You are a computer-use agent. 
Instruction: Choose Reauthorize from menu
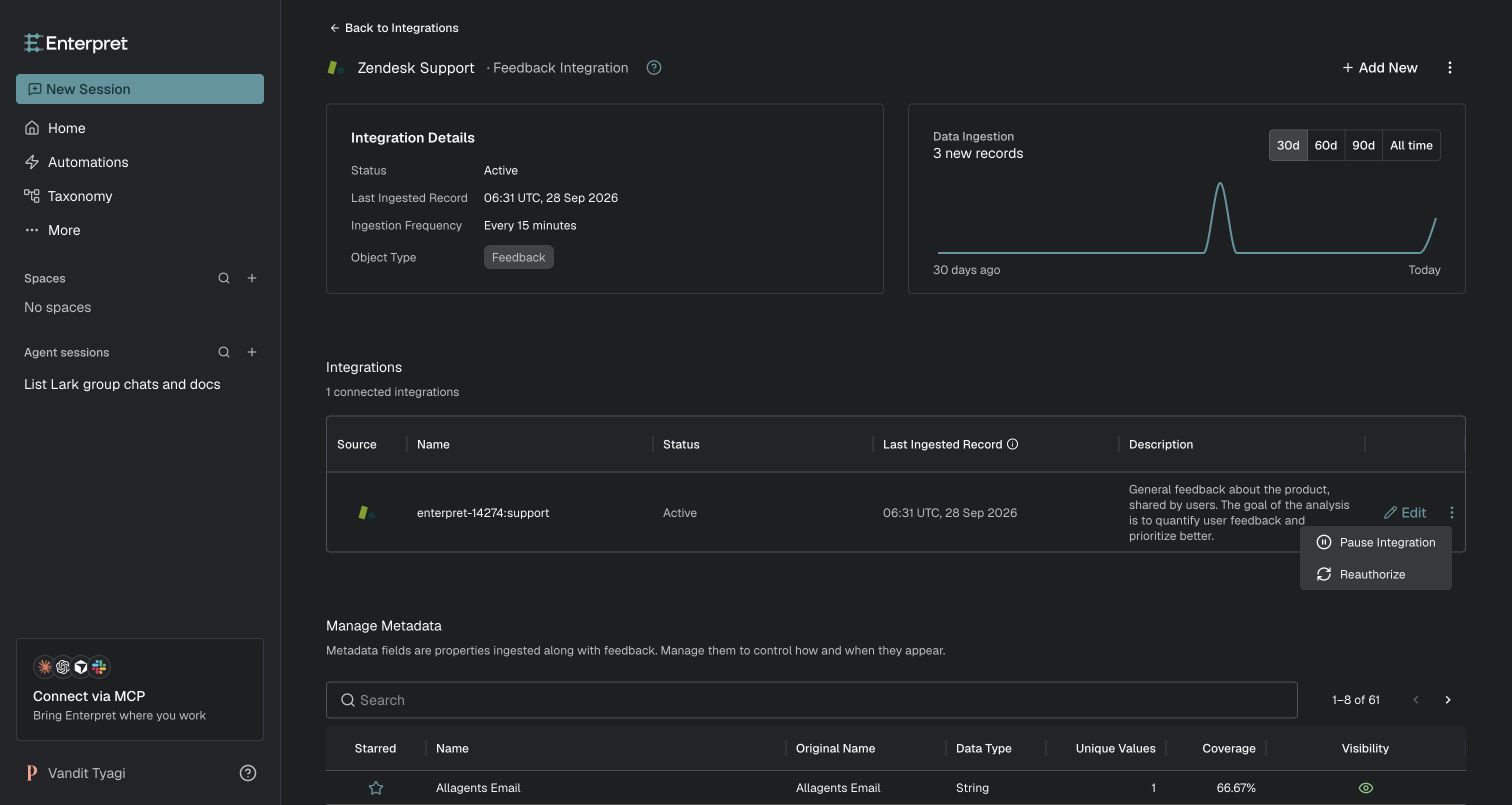(1376, 574)
